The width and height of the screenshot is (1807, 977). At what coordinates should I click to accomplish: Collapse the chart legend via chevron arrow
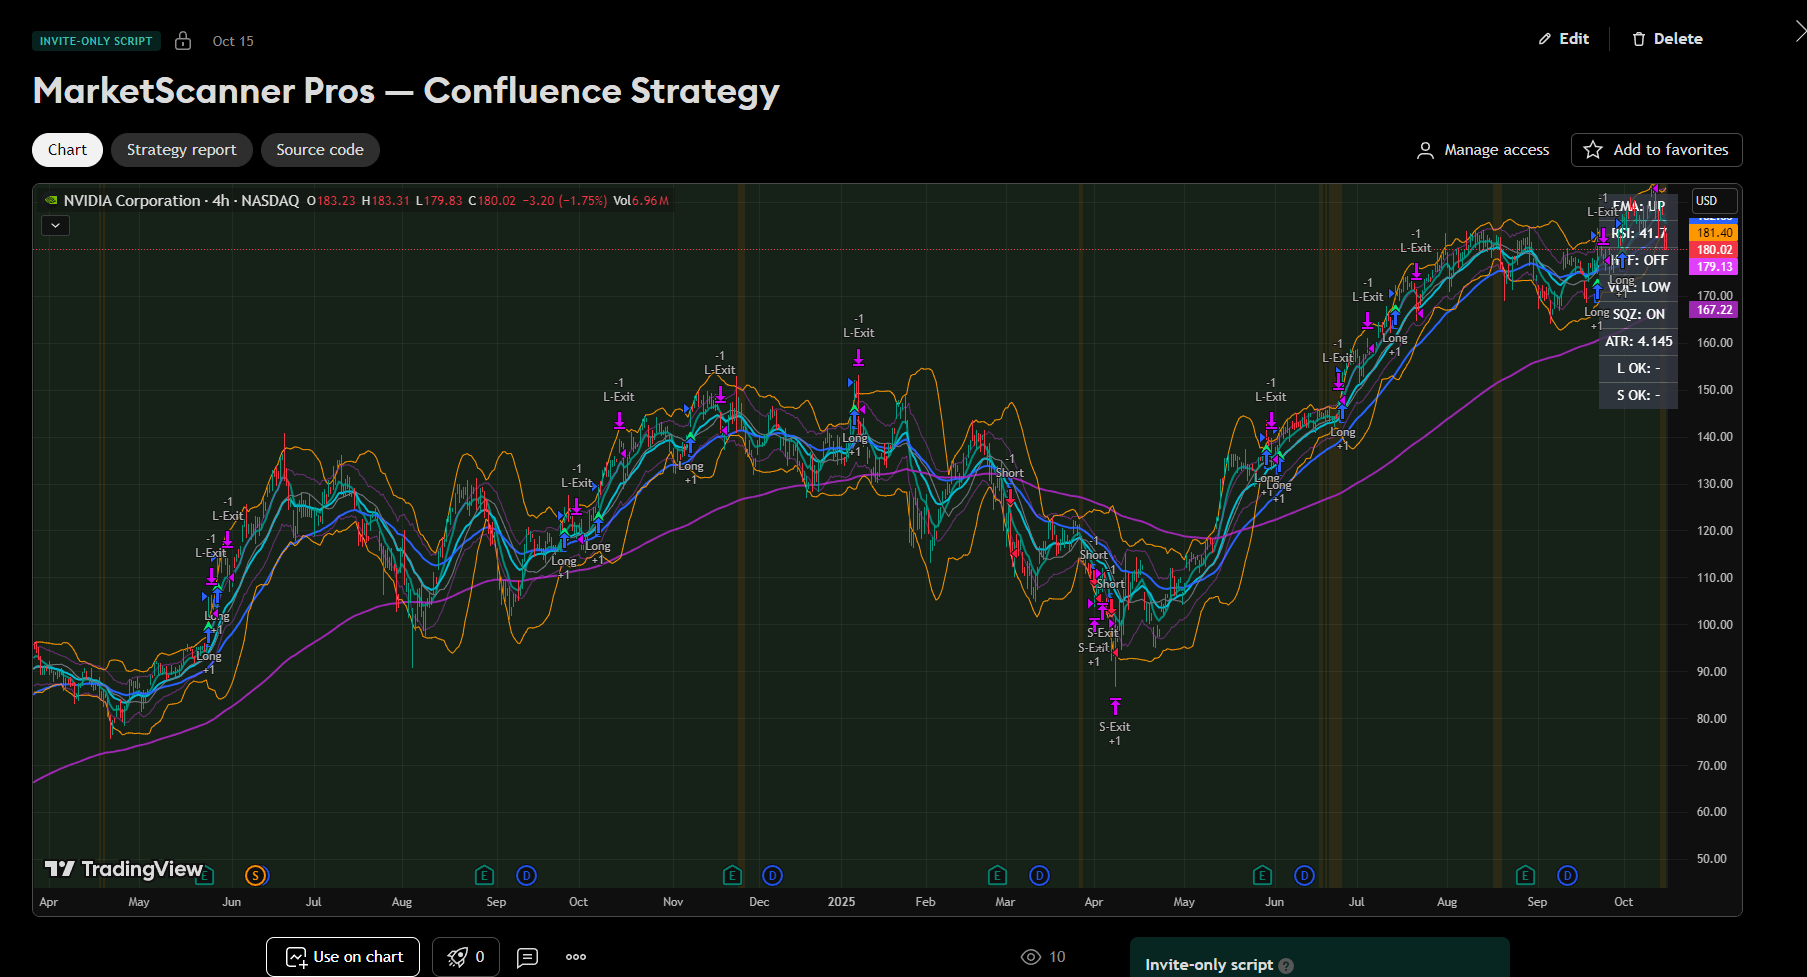(55, 225)
